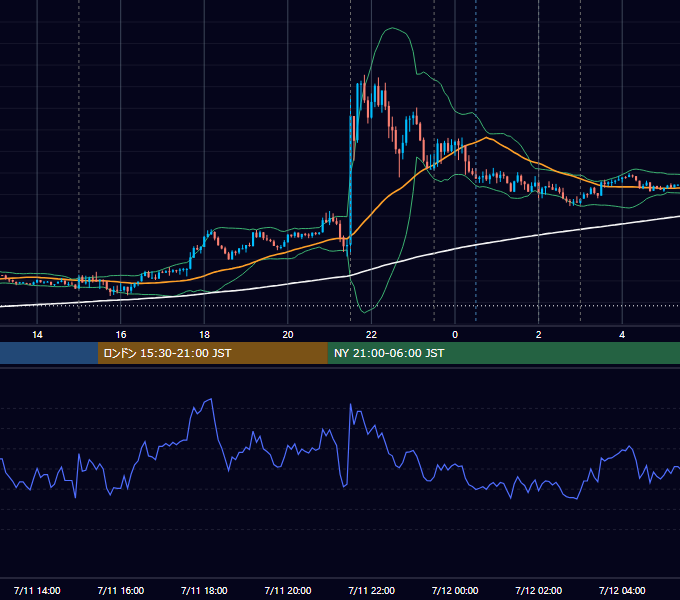Click the 7/11 22:00 date label

pos(372,590)
